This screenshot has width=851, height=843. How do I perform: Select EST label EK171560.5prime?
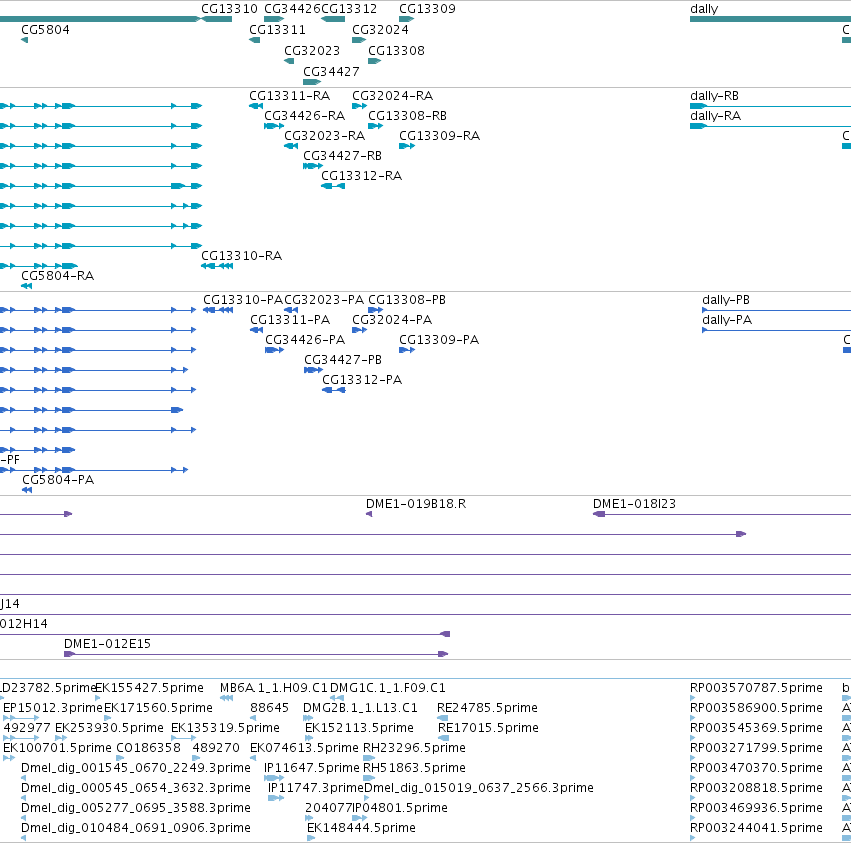tap(158, 708)
